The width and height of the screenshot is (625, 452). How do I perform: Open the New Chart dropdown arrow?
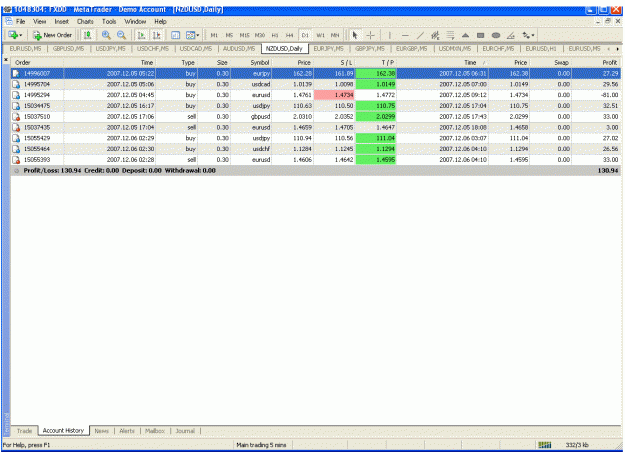tap(21, 35)
